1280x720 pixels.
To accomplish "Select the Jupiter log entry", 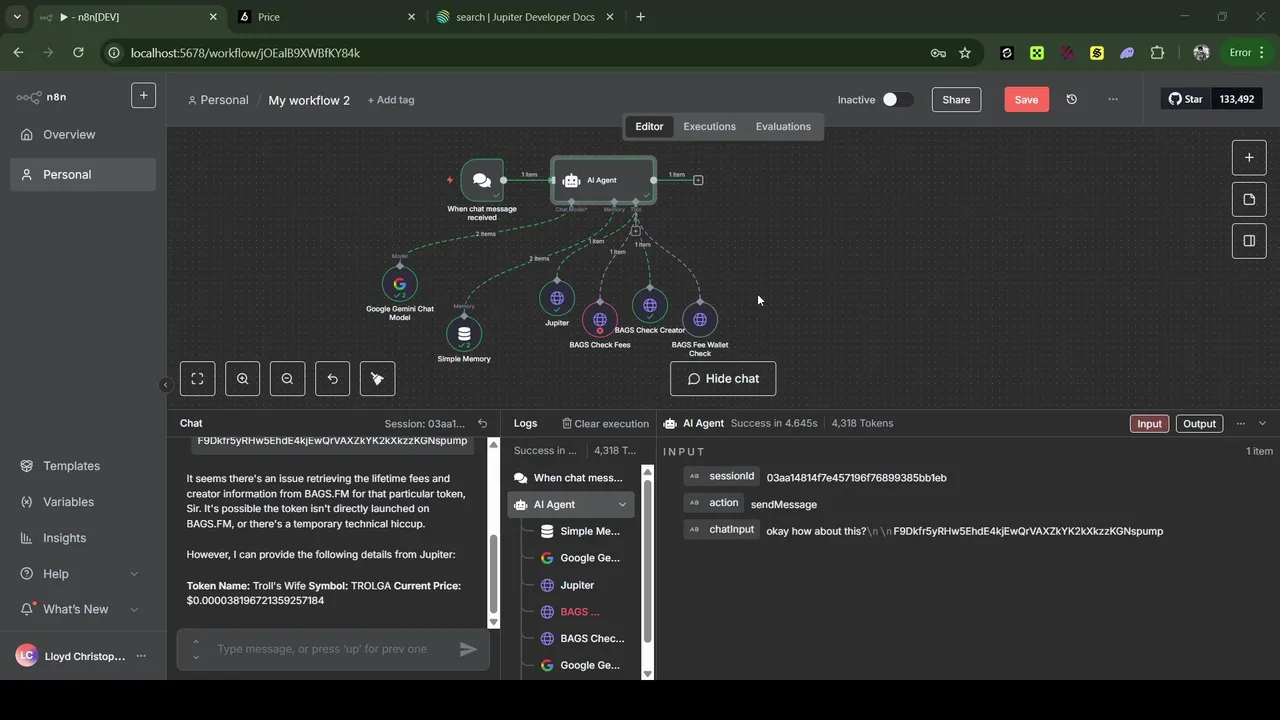I will tap(580, 585).
